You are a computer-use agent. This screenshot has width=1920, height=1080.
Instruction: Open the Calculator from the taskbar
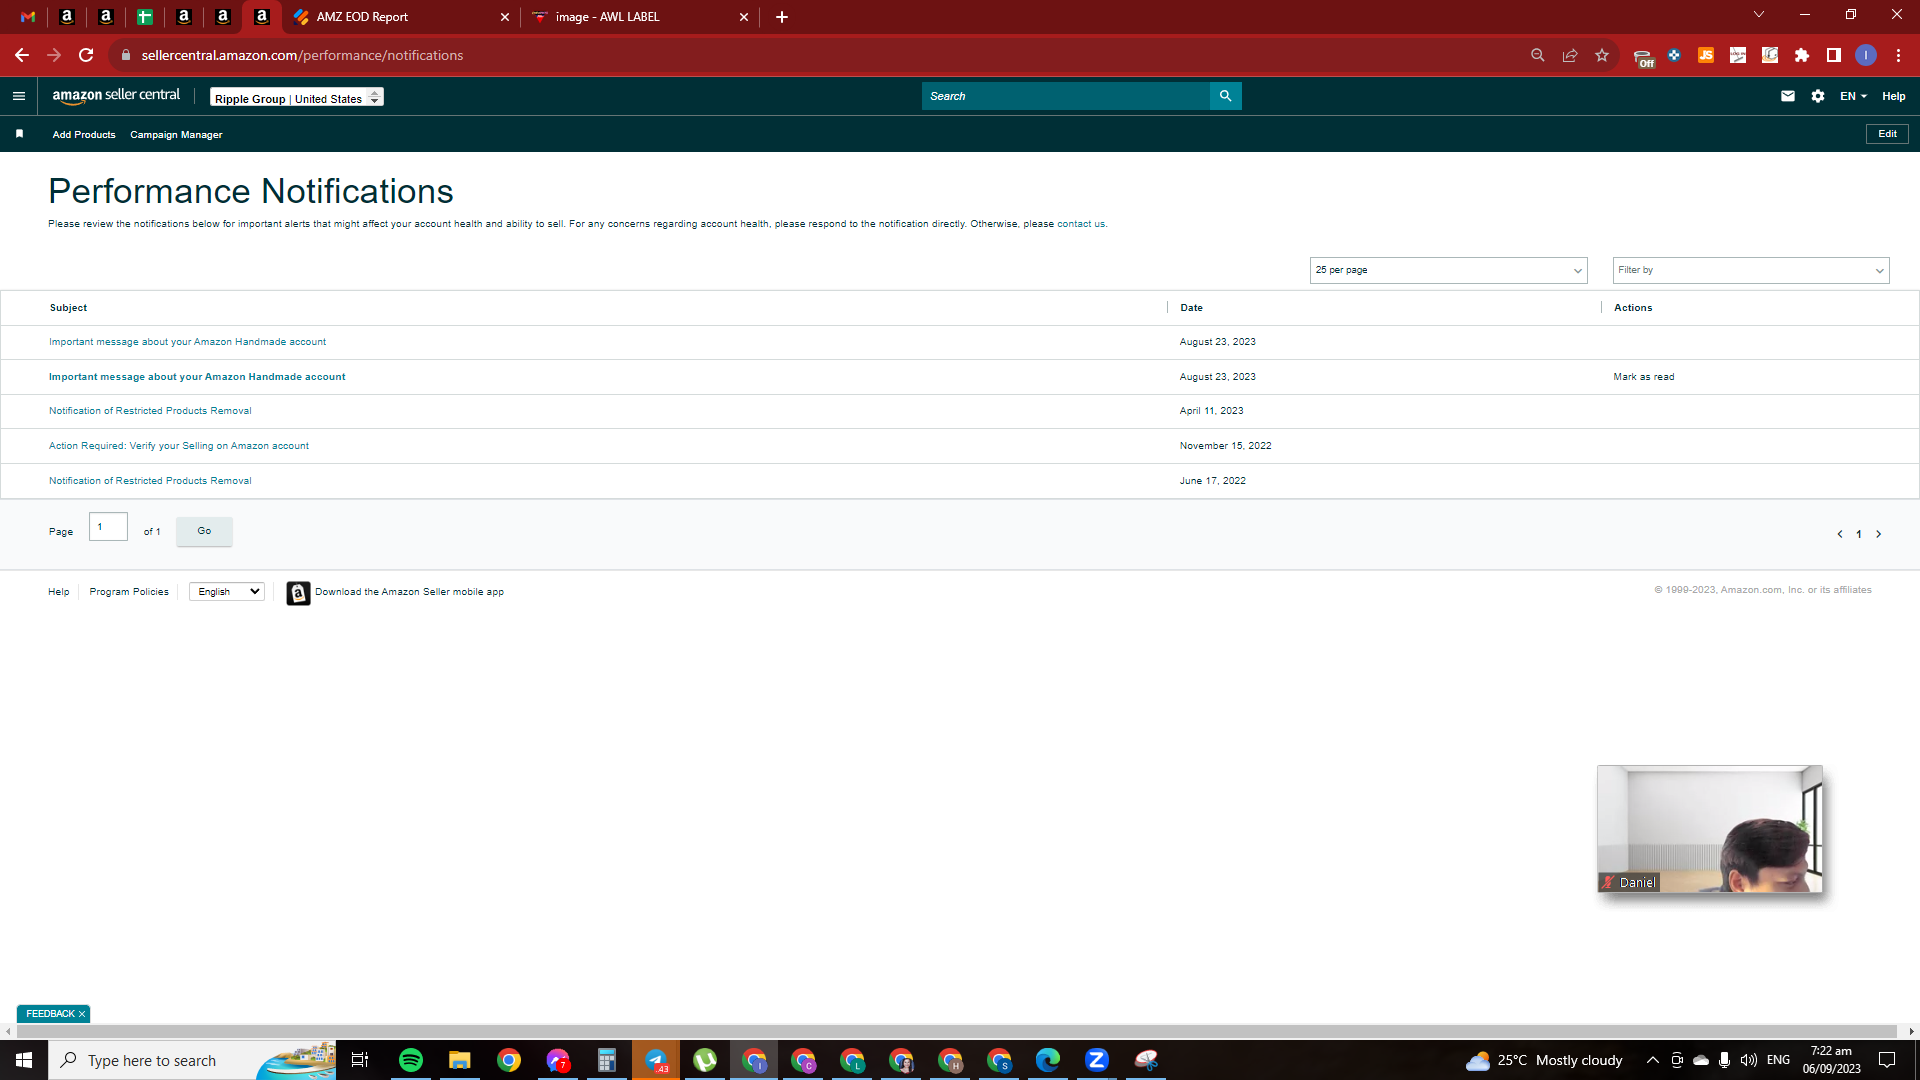607,1060
